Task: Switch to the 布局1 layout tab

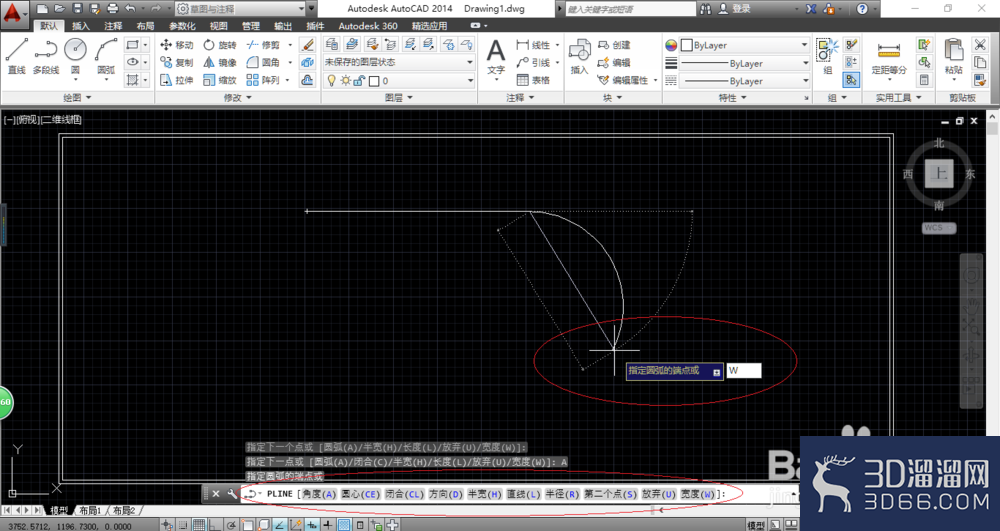Action: click(91, 511)
